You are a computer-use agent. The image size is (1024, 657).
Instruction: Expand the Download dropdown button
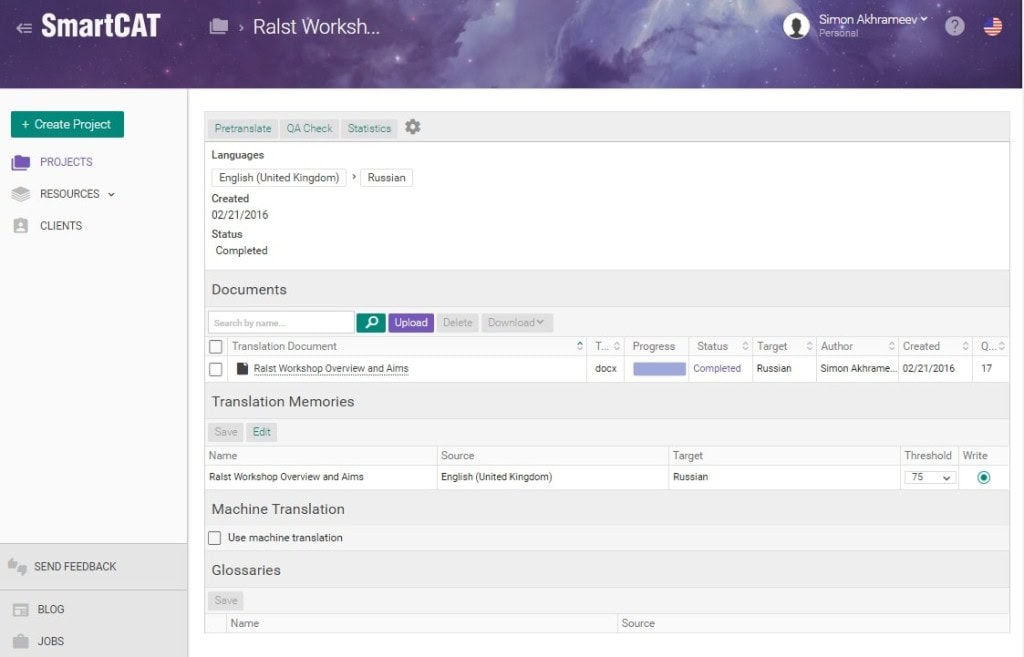(x=517, y=322)
